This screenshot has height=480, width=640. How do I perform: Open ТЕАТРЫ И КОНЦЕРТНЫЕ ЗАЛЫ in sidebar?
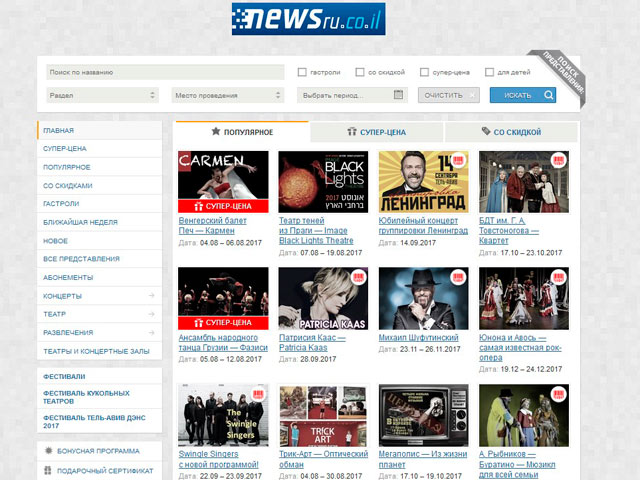pyautogui.click(x=100, y=351)
